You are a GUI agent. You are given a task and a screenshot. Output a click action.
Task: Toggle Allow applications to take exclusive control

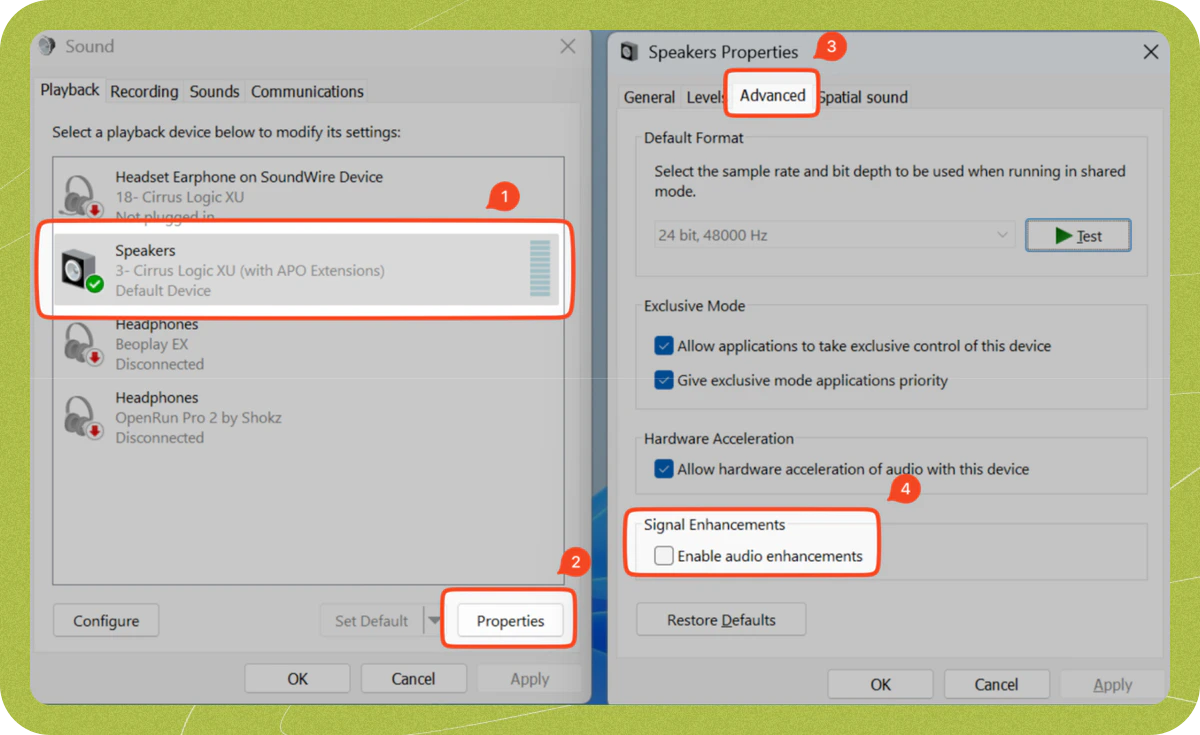click(x=664, y=346)
